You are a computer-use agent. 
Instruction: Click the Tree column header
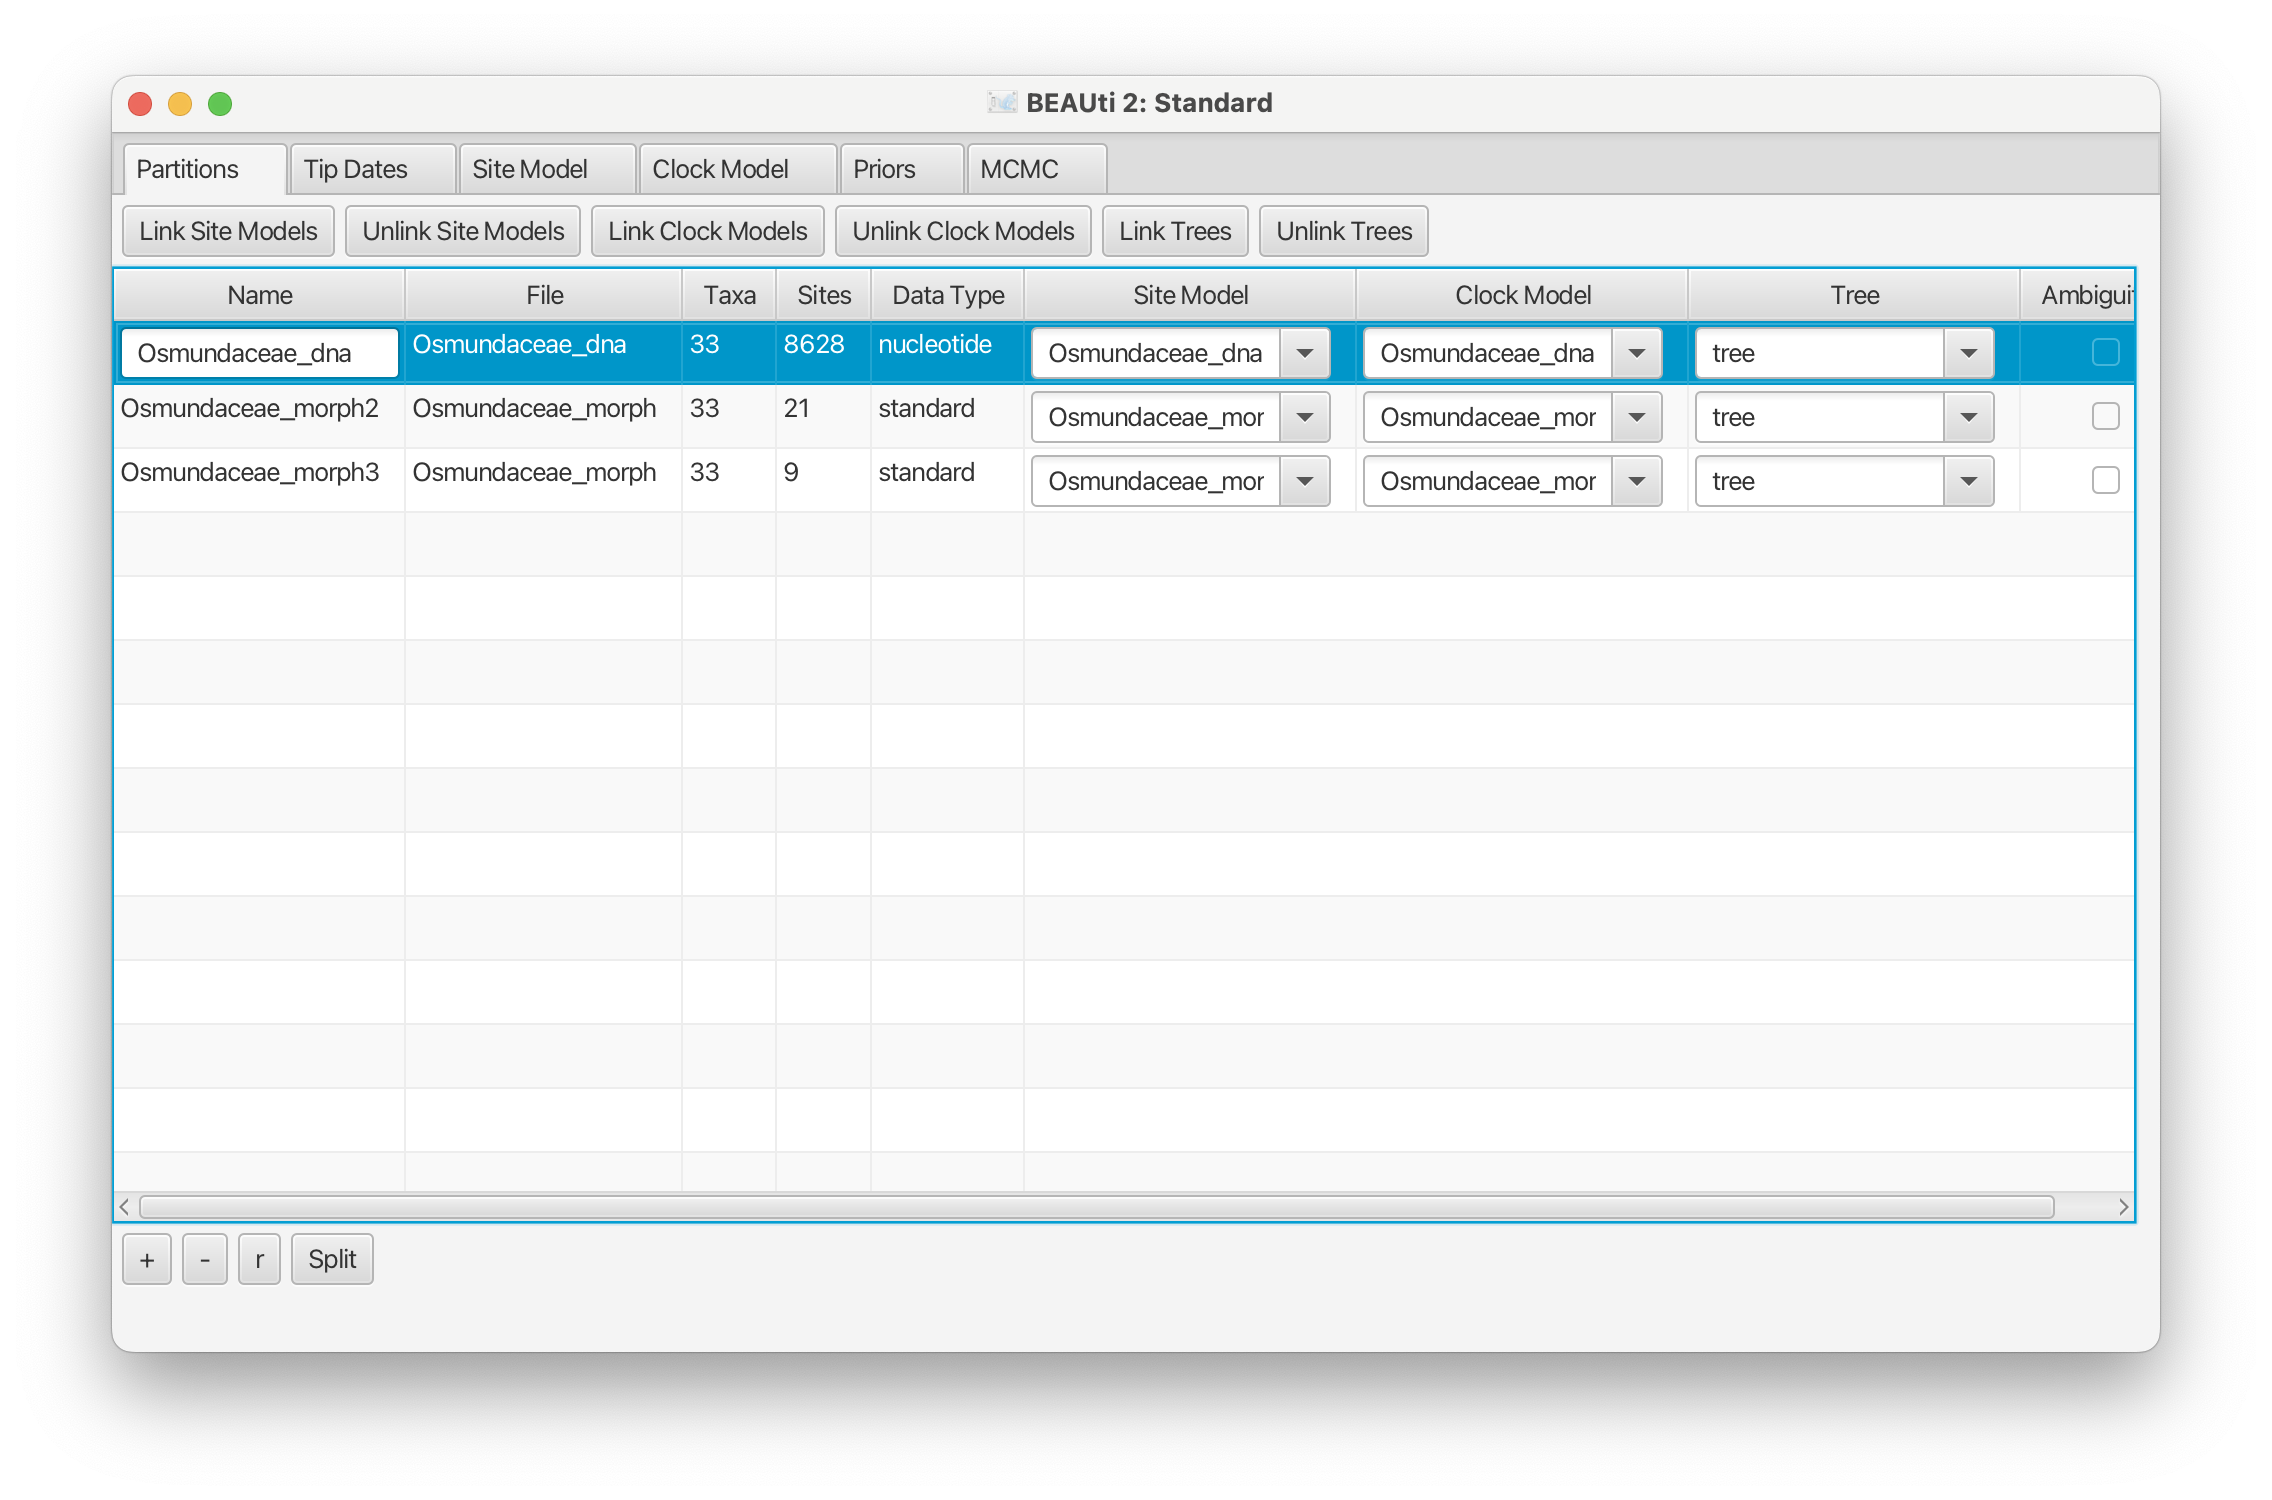[1854, 295]
